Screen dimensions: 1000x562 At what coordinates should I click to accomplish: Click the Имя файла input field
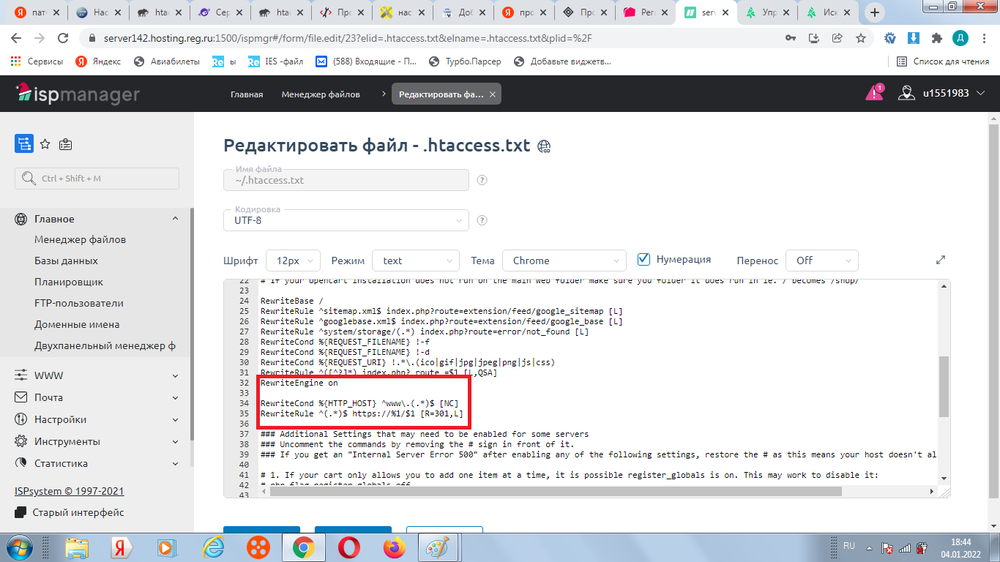point(346,180)
